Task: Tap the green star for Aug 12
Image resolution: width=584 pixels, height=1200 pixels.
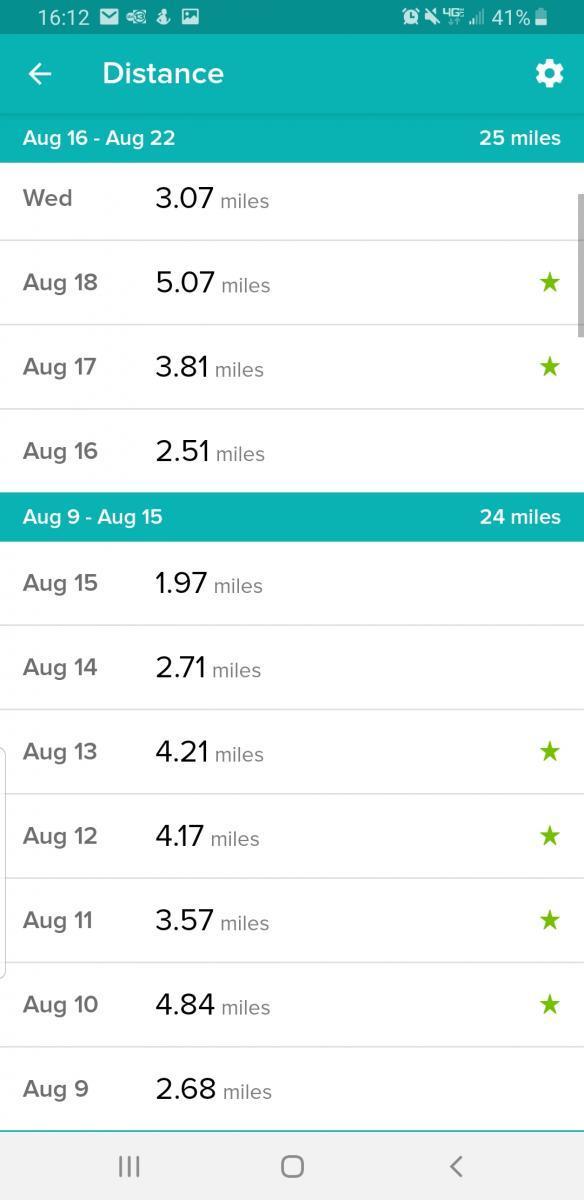Action: tap(549, 836)
